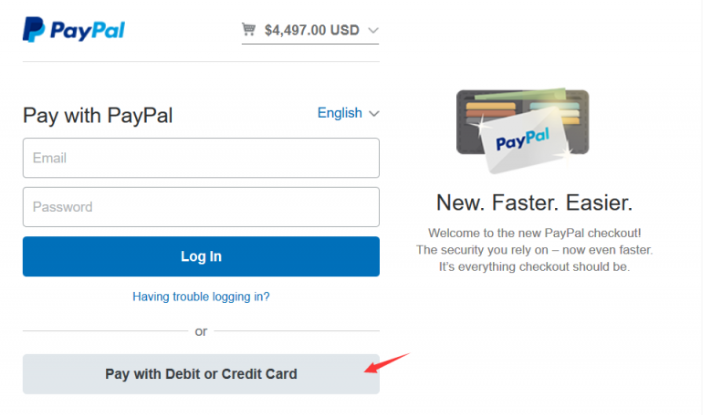Open the English language selector
Viewport: 703px width, 415px height.
pyautogui.click(x=348, y=113)
